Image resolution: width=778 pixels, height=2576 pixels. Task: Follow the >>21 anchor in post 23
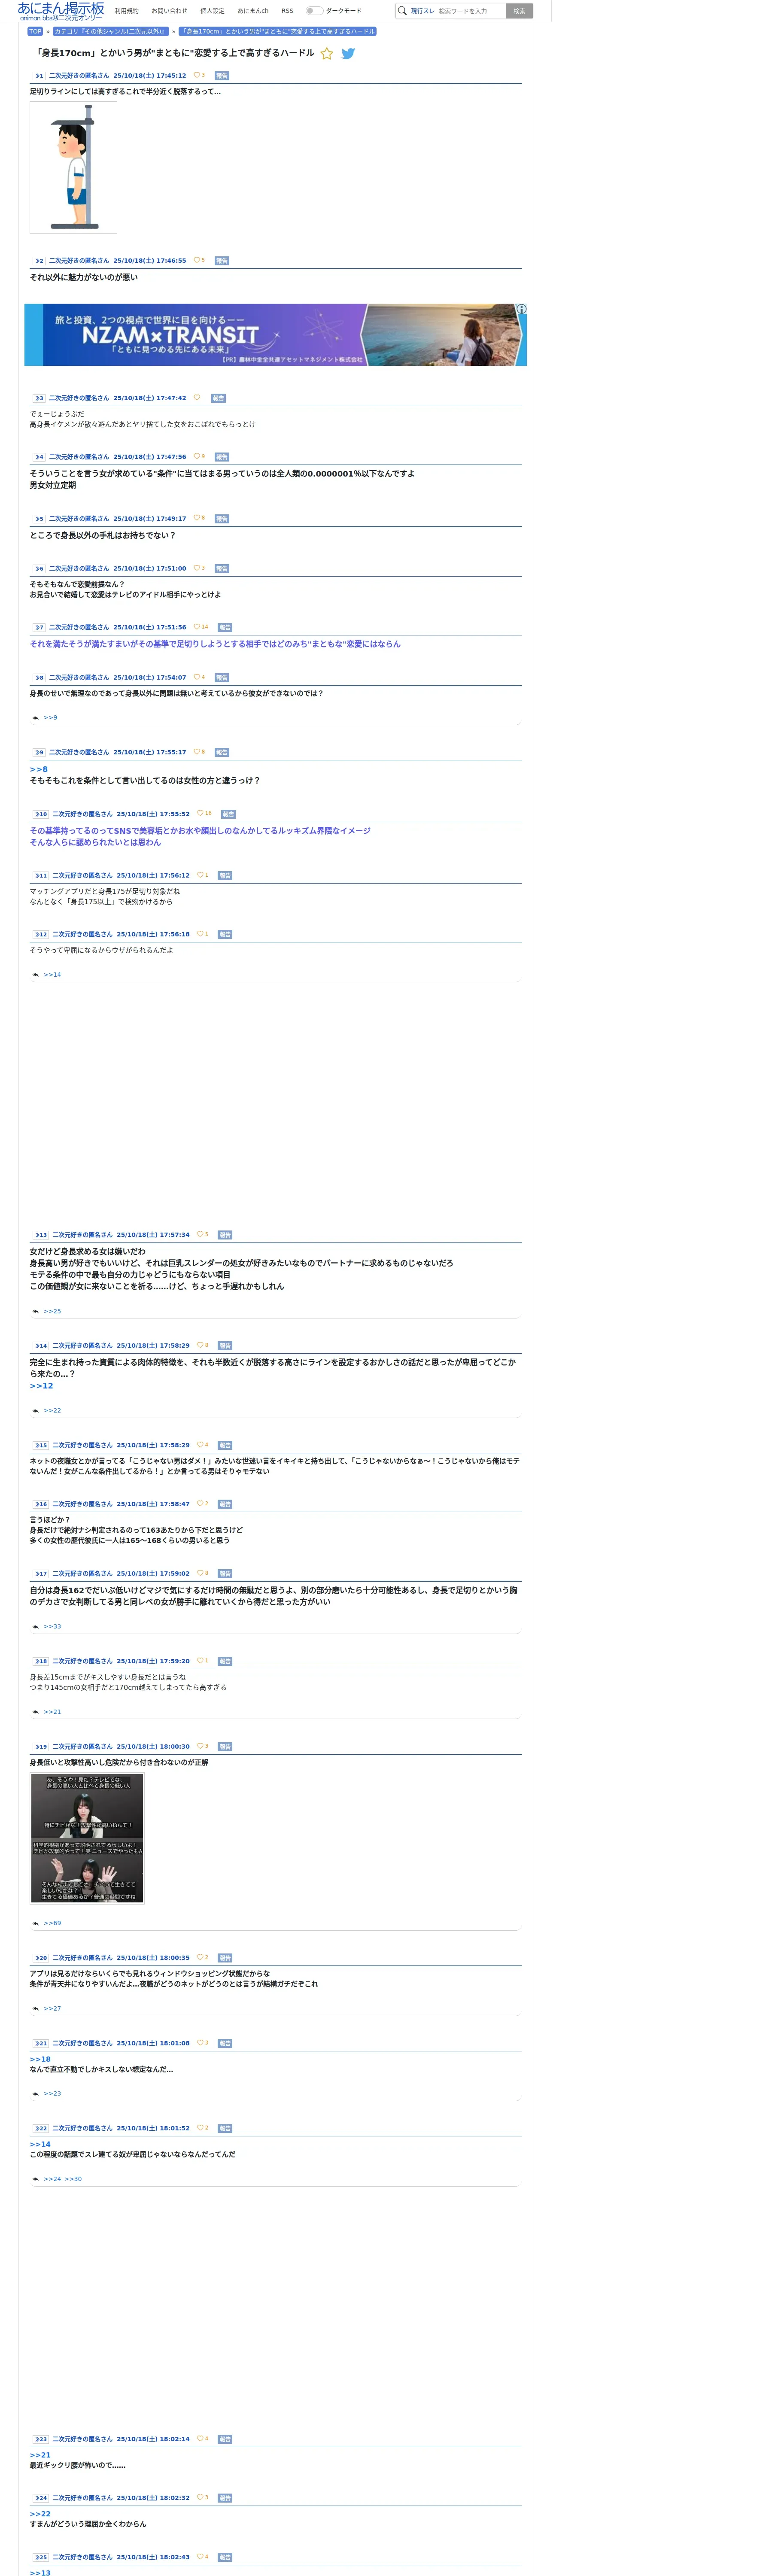(x=40, y=2455)
